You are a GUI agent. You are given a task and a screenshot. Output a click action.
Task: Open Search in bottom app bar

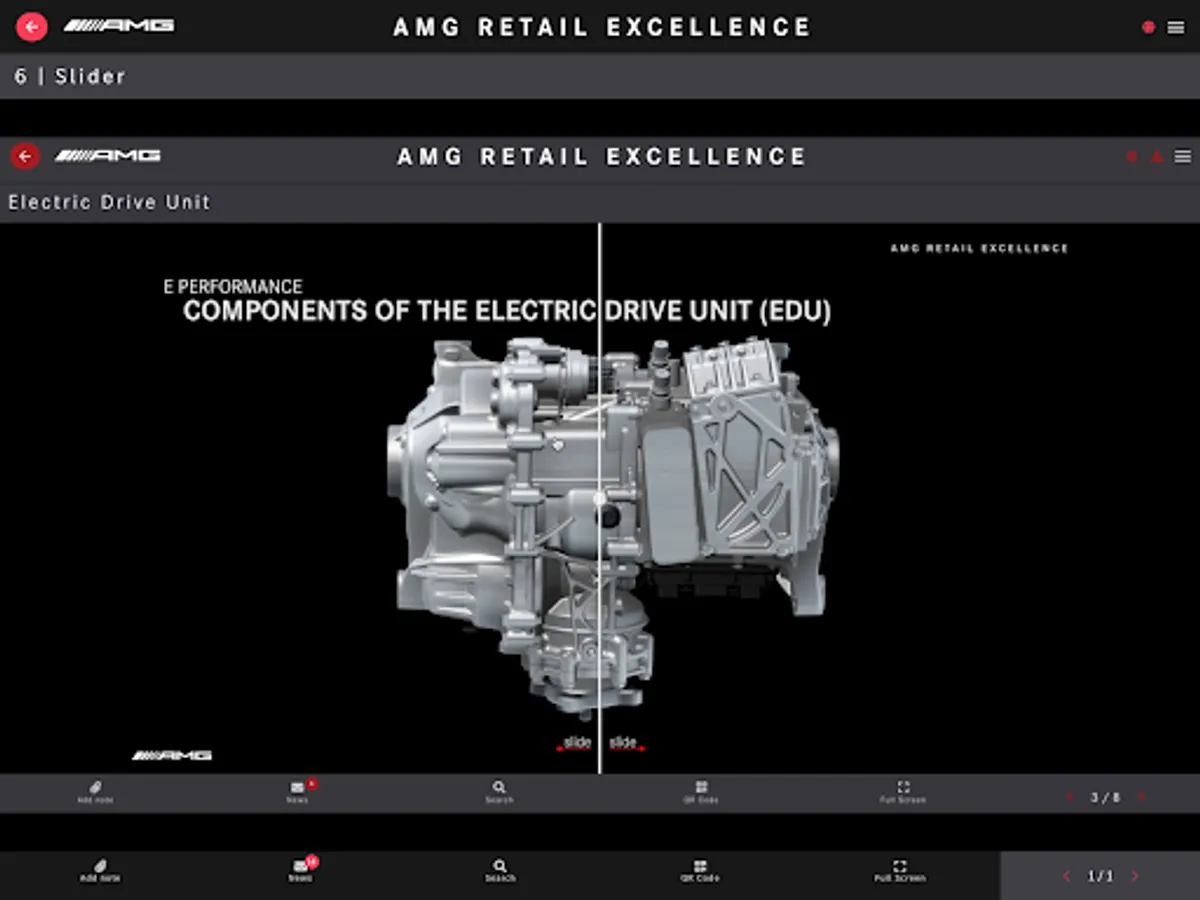coord(500,871)
